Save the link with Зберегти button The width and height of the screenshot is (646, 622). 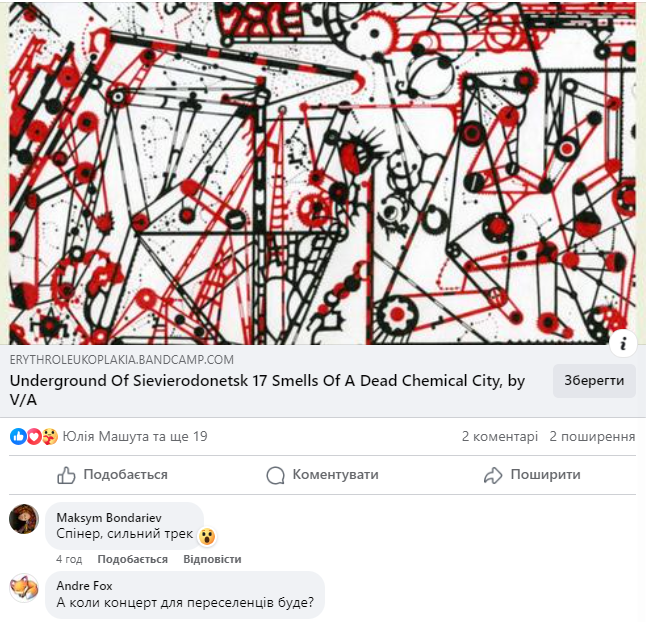tap(594, 381)
